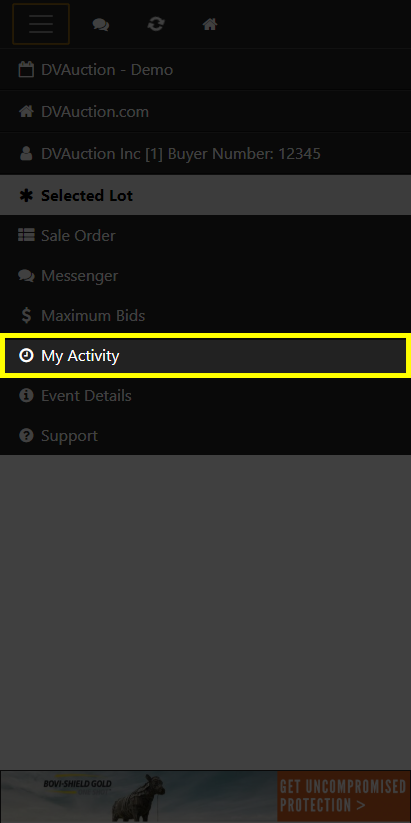411x823 pixels.
Task: Click the user icon by Buyer Number
Action: pyautogui.click(x=26, y=154)
